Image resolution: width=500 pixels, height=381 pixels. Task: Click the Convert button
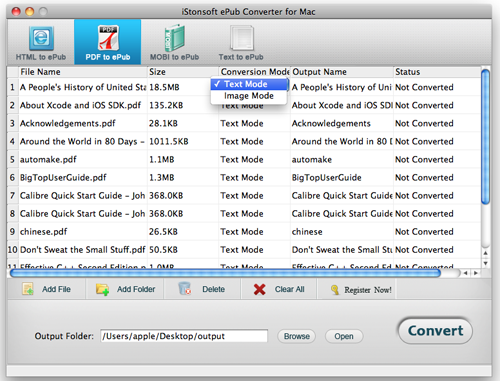pos(435,331)
